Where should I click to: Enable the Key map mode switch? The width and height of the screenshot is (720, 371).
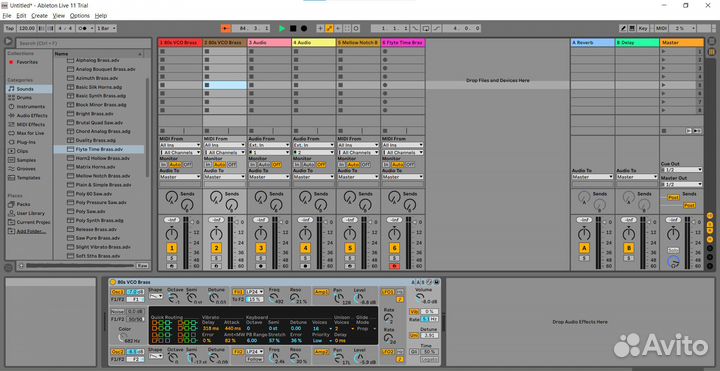tap(643, 28)
